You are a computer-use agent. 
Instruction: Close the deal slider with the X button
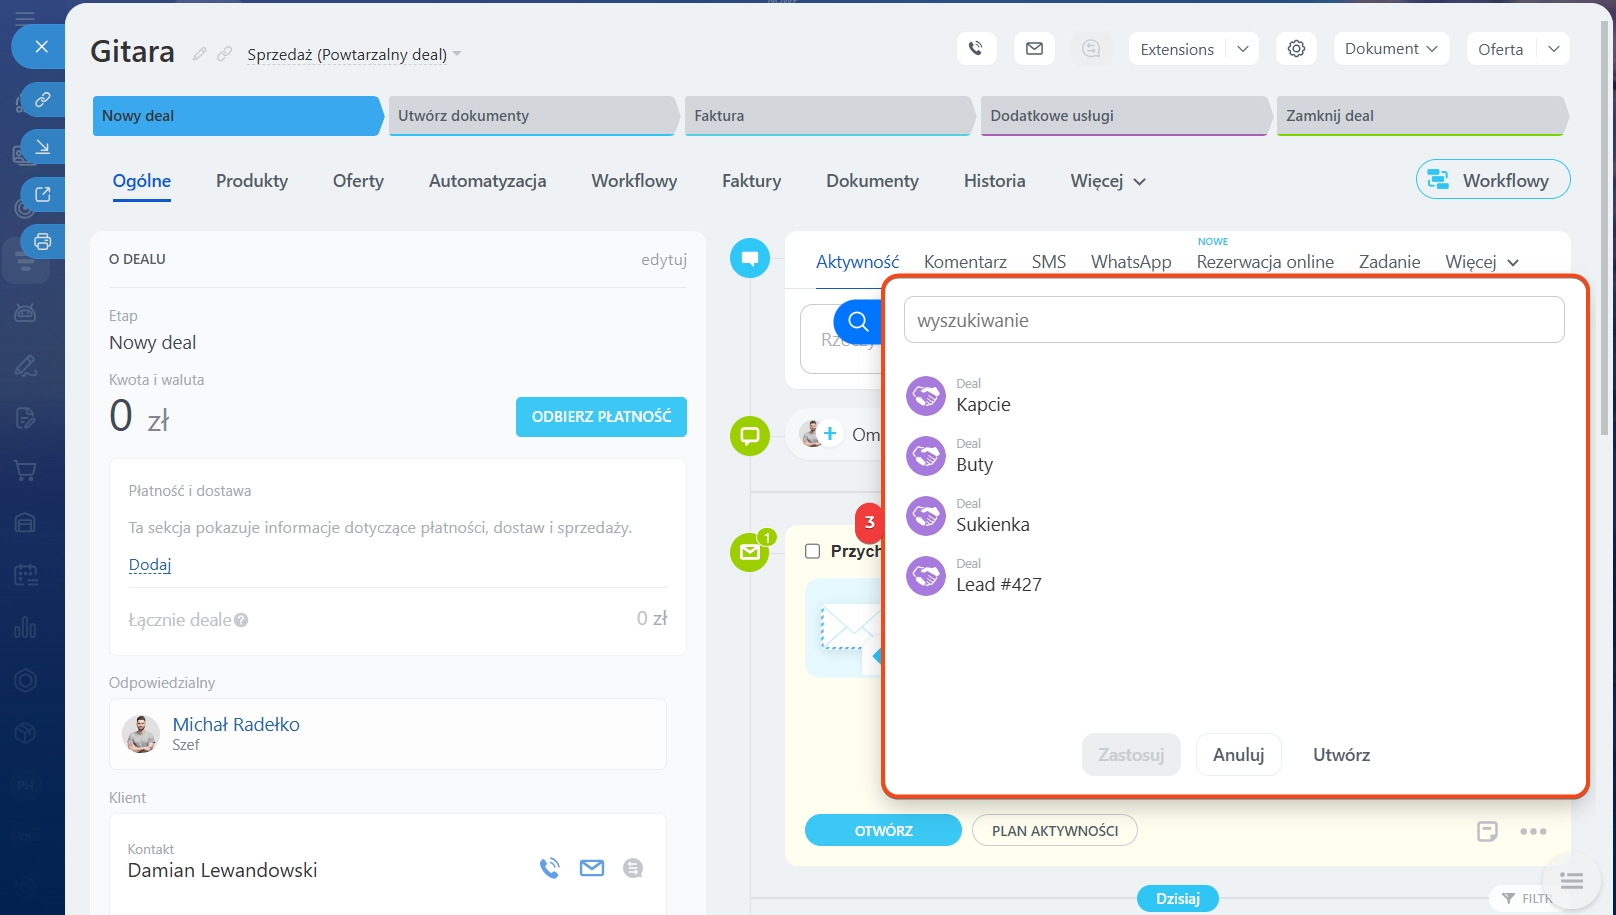[41, 46]
